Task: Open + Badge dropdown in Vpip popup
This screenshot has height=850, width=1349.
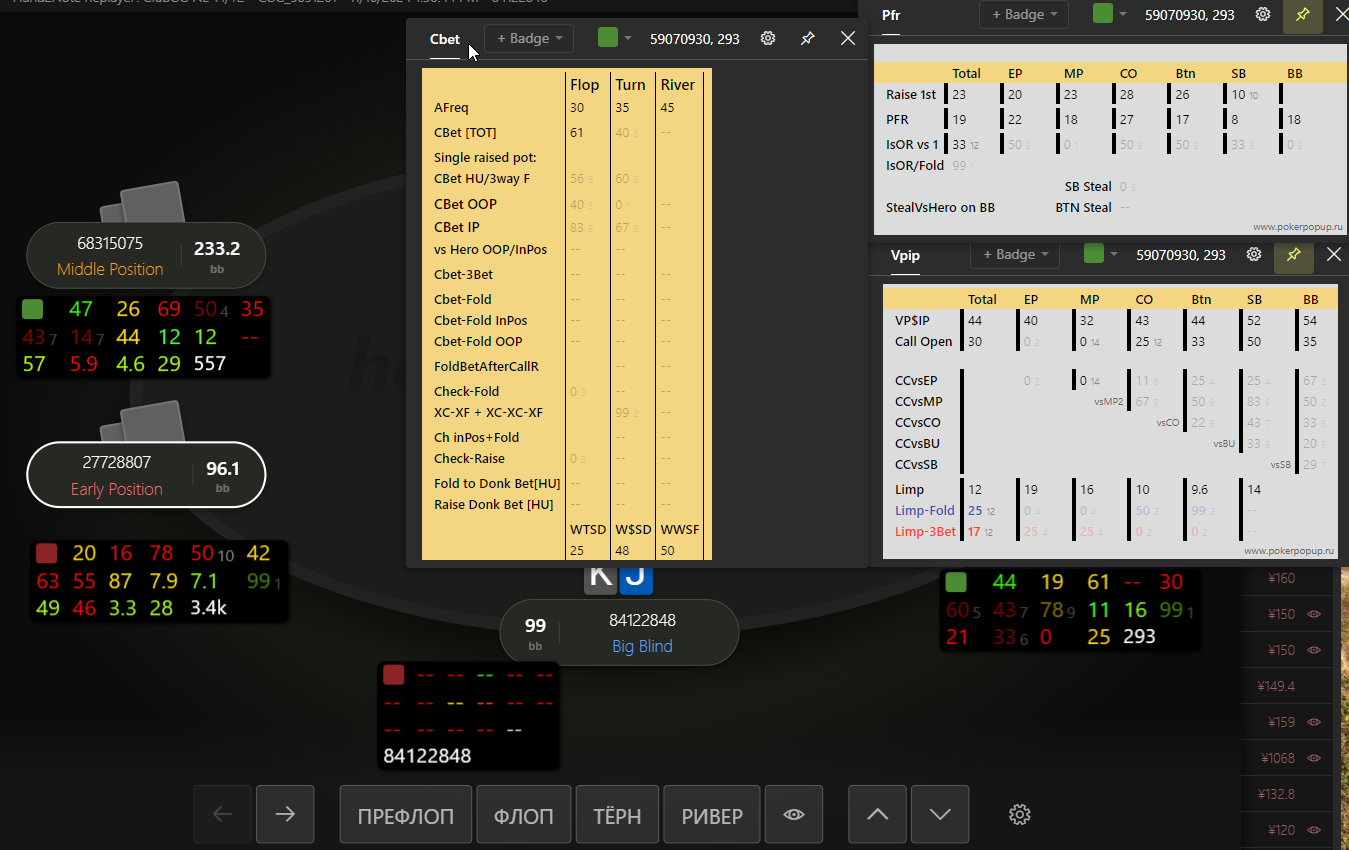Action: pyautogui.click(x=1015, y=255)
